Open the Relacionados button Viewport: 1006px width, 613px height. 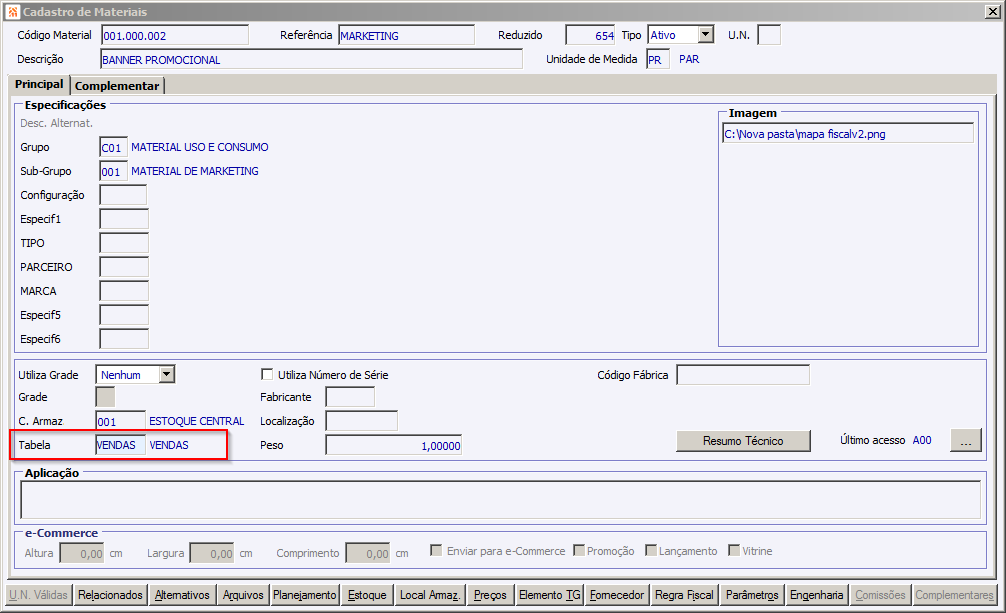point(110,595)
